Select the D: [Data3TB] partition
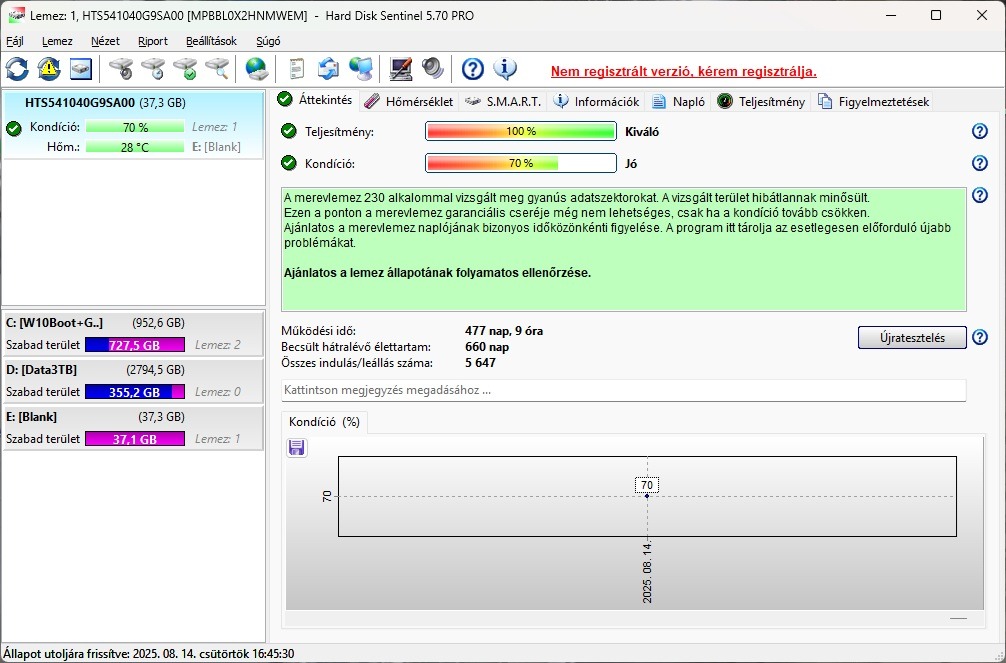This screenshot has height=663, width=1006. (133, 381)
